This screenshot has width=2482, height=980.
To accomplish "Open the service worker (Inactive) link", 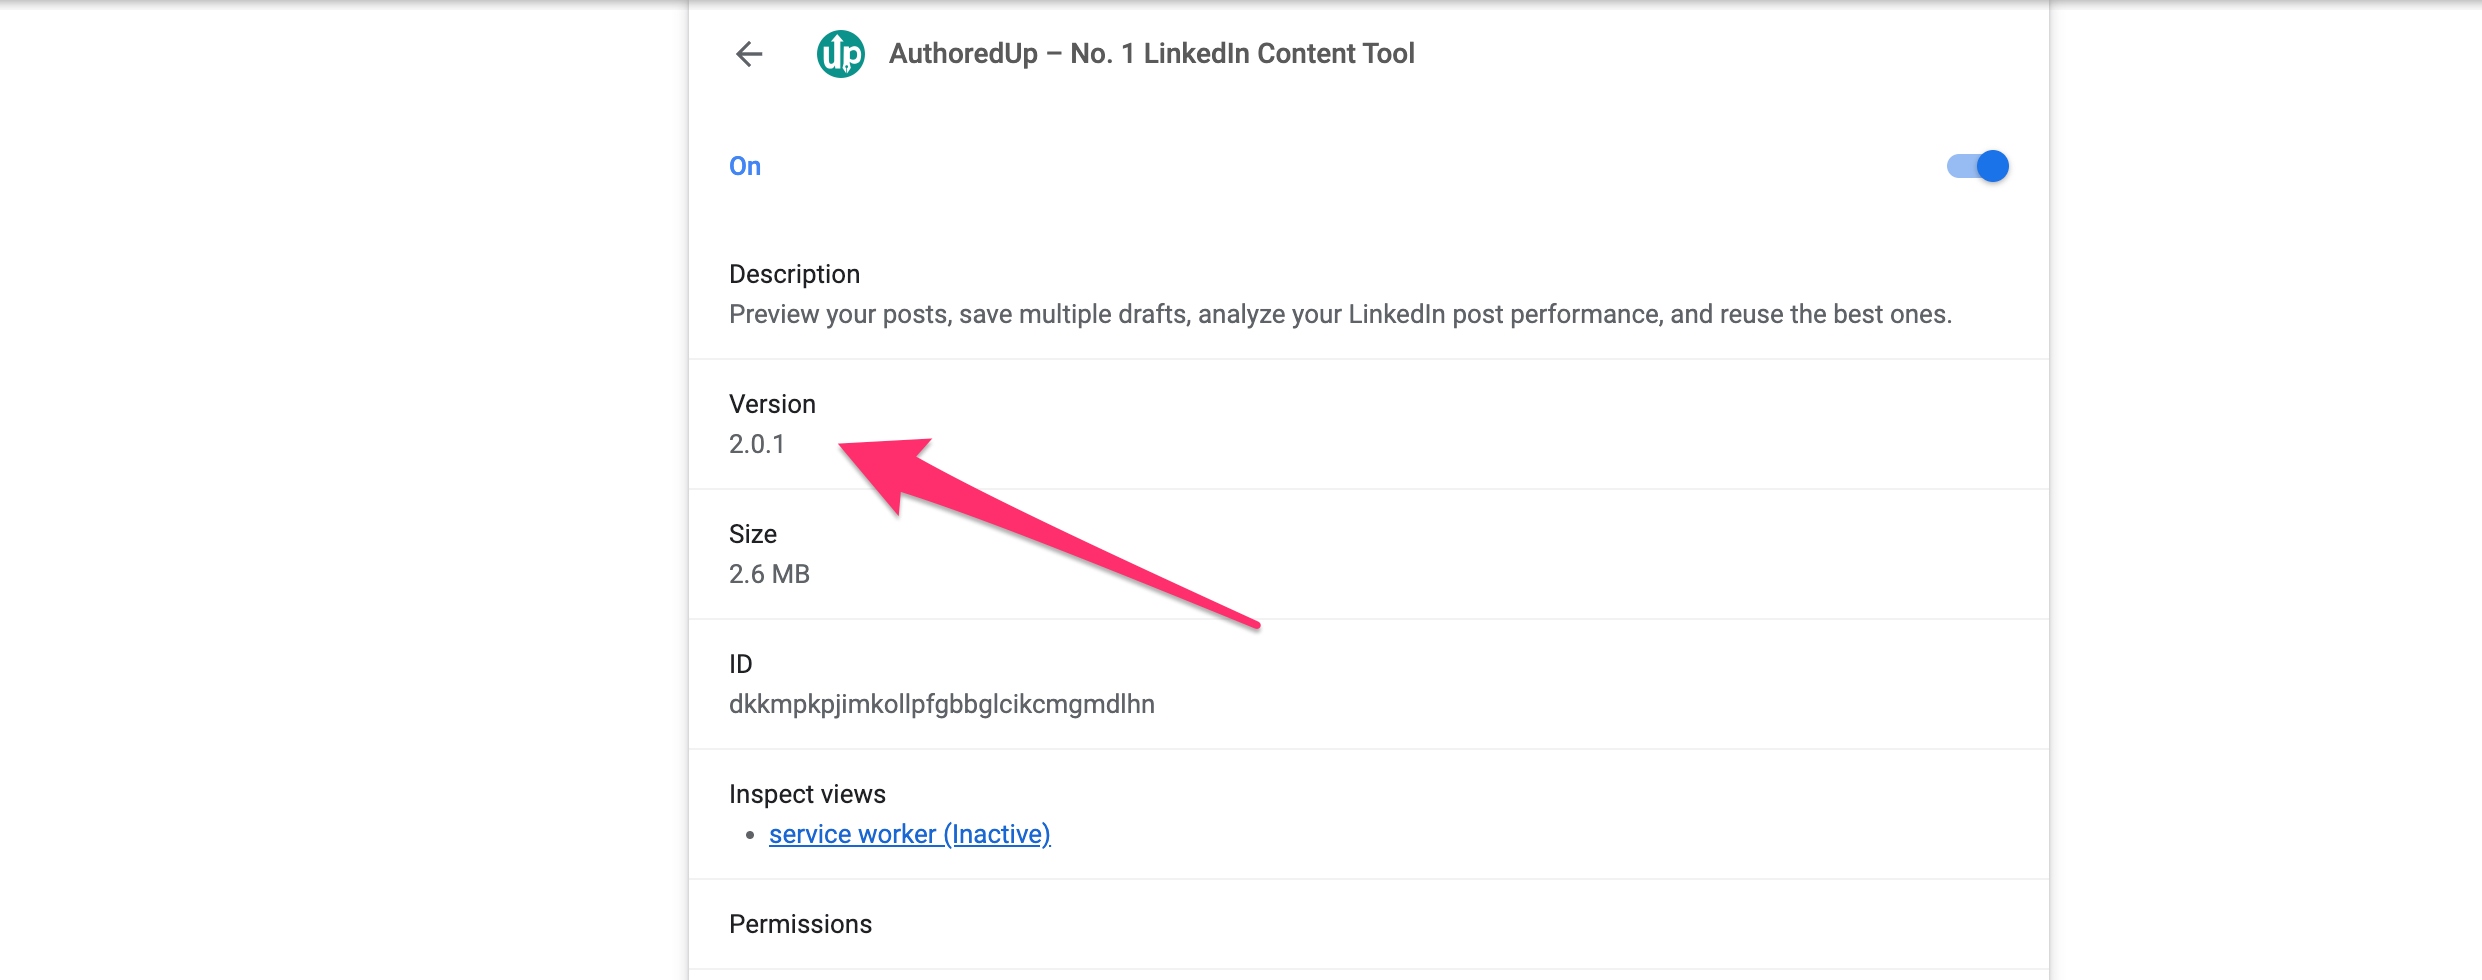I will click(909, 834).
